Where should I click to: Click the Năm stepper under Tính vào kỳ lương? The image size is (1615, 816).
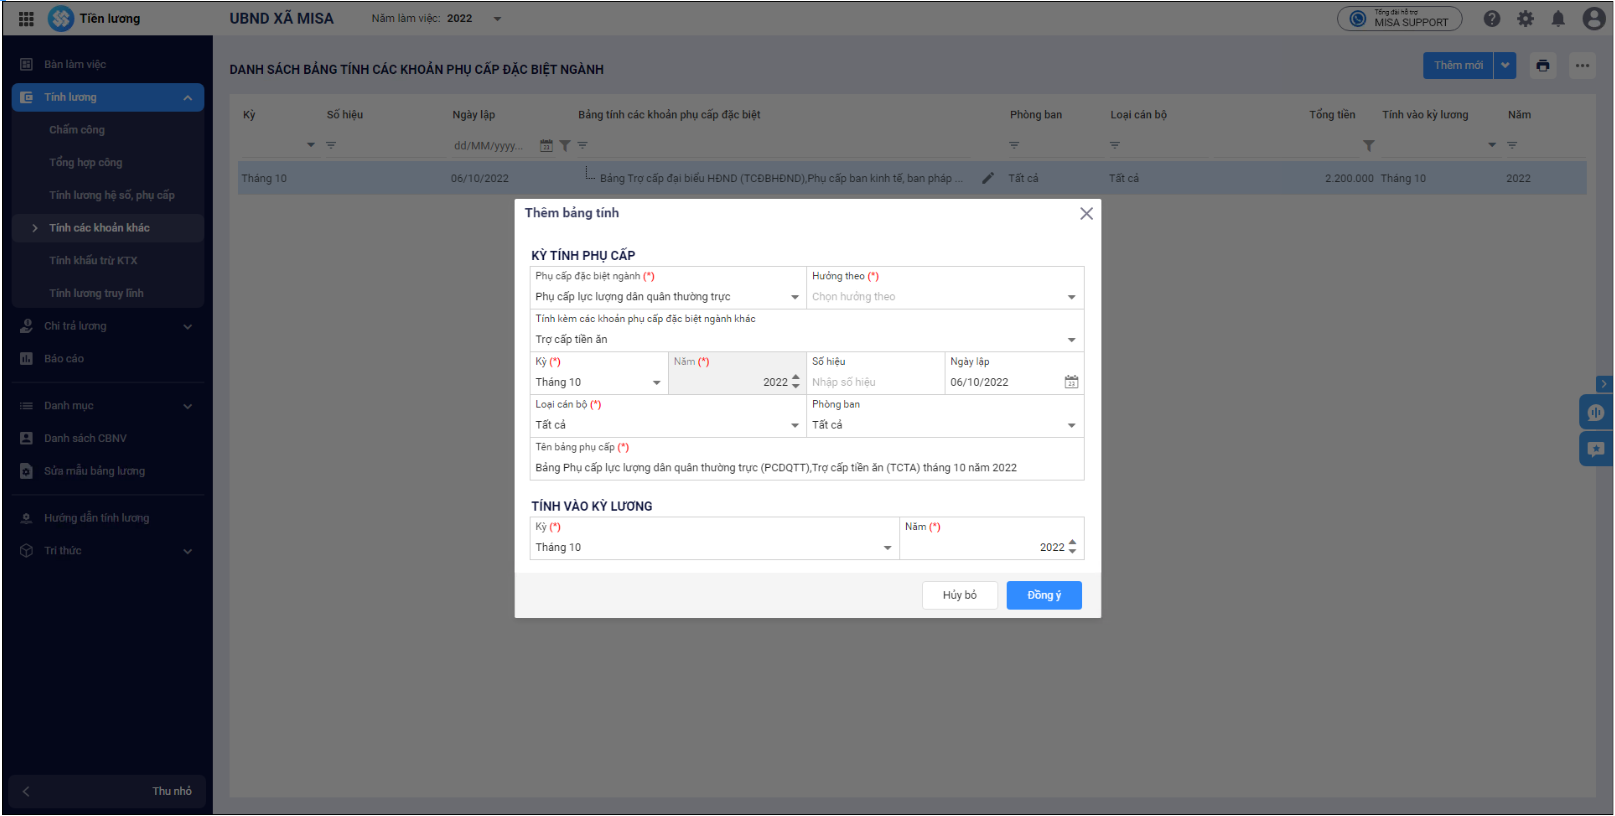point(1073,547)
